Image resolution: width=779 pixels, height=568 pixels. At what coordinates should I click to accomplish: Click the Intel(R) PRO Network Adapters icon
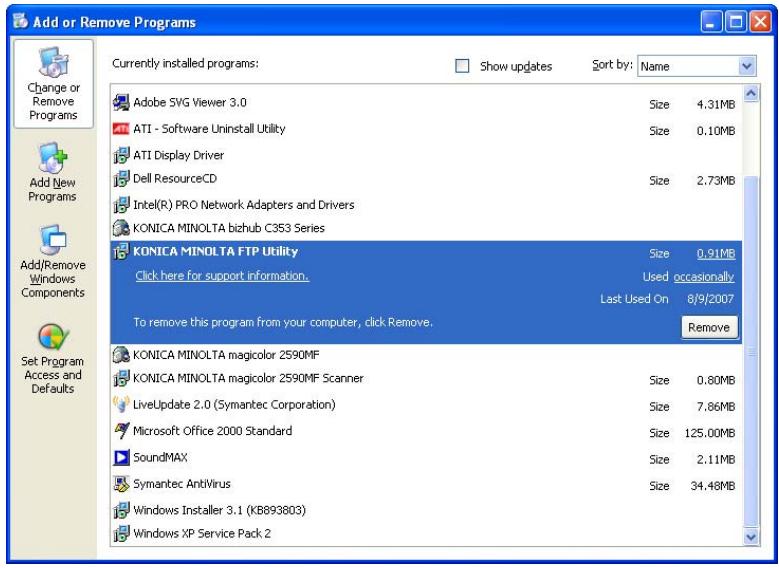pyautogui.click(x=121, y=205)
